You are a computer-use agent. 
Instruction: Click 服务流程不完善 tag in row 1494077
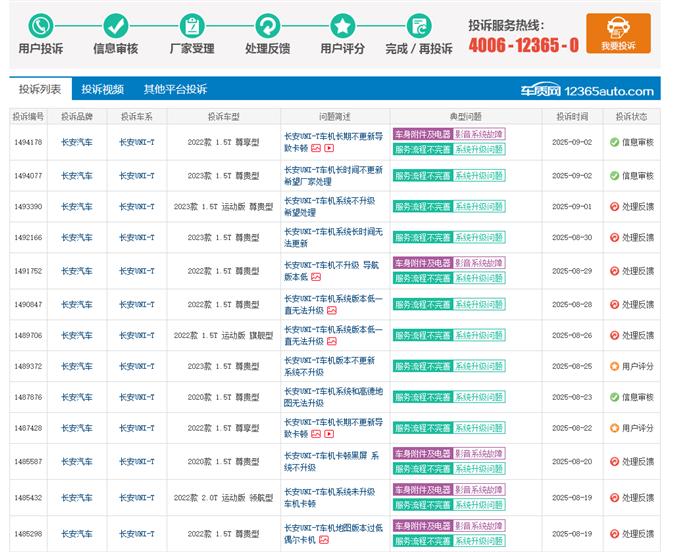423,176
